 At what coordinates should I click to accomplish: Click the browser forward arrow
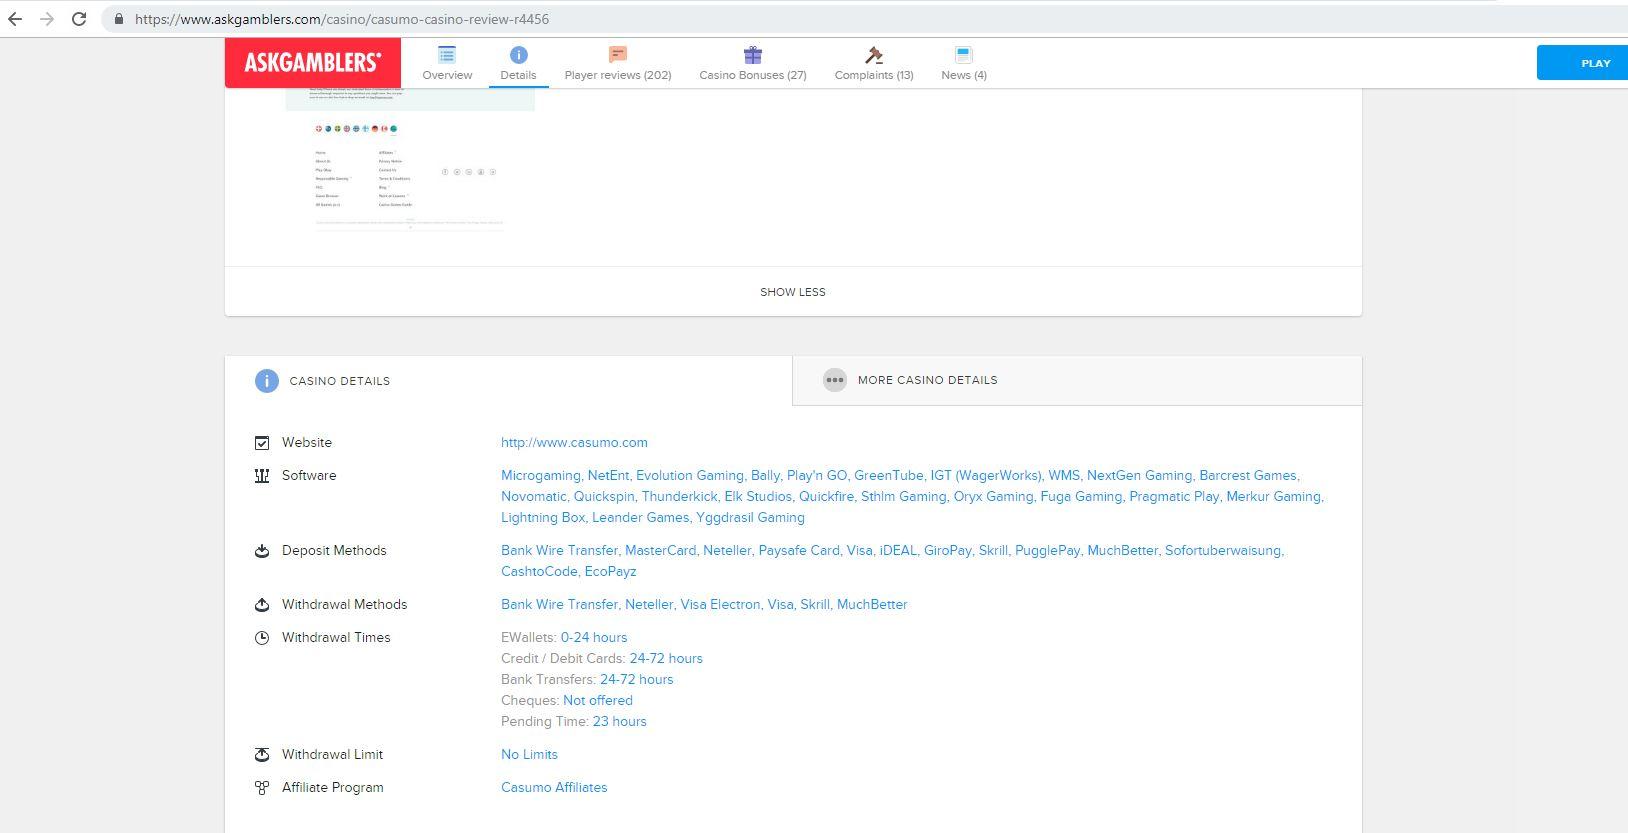[x=47, y=19]
